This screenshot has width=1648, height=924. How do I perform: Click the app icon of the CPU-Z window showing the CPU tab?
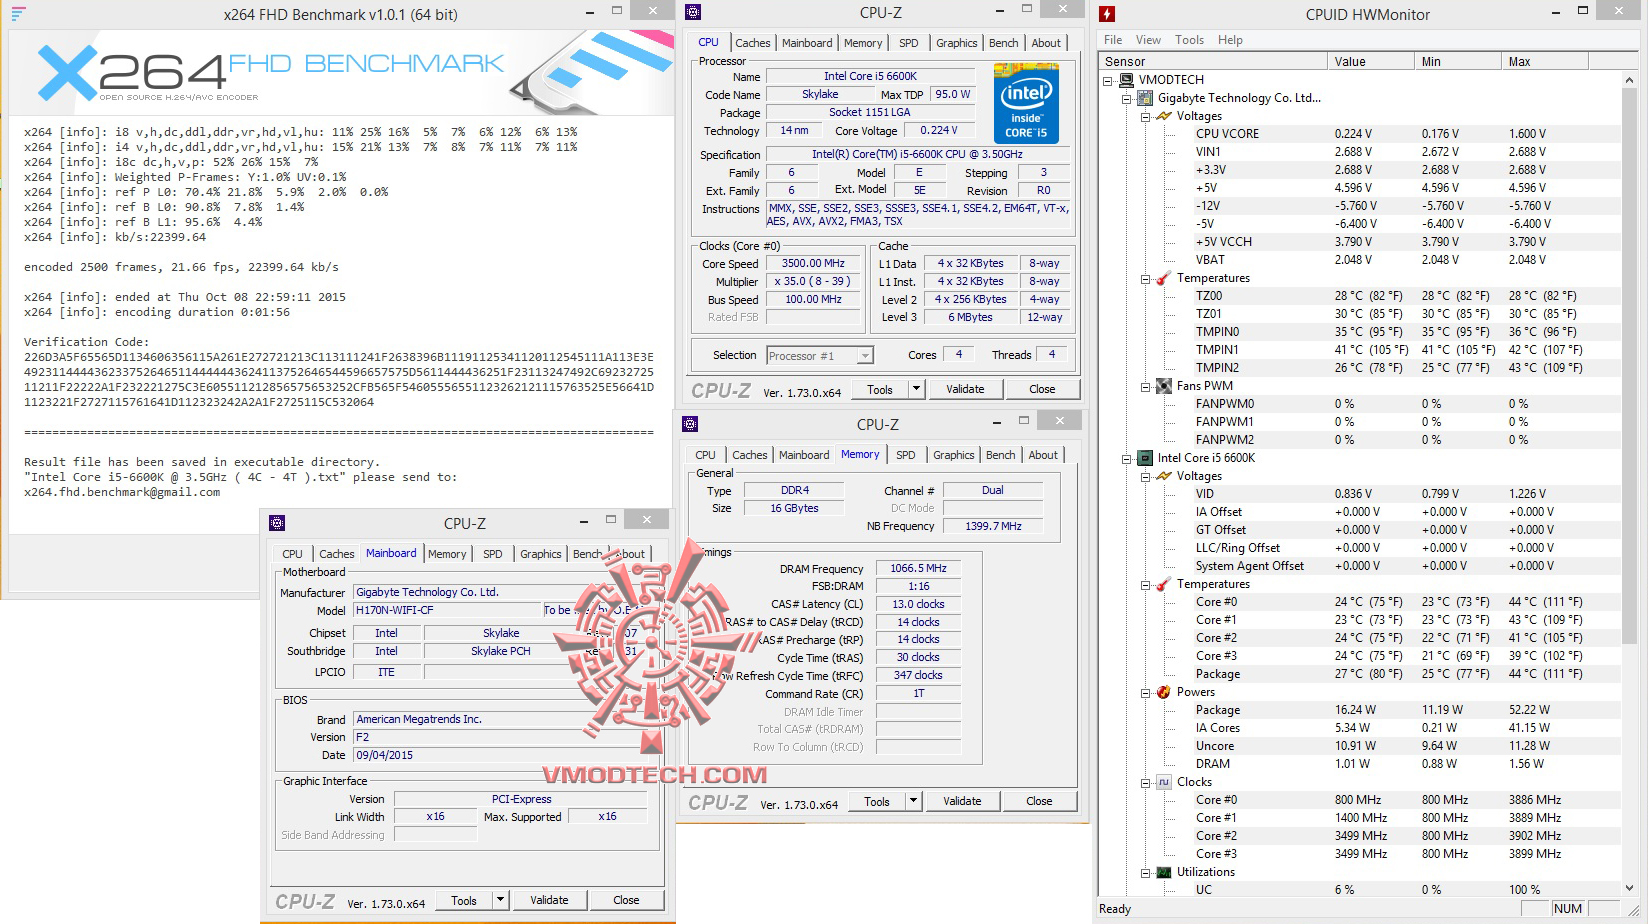tap(693, 12)
